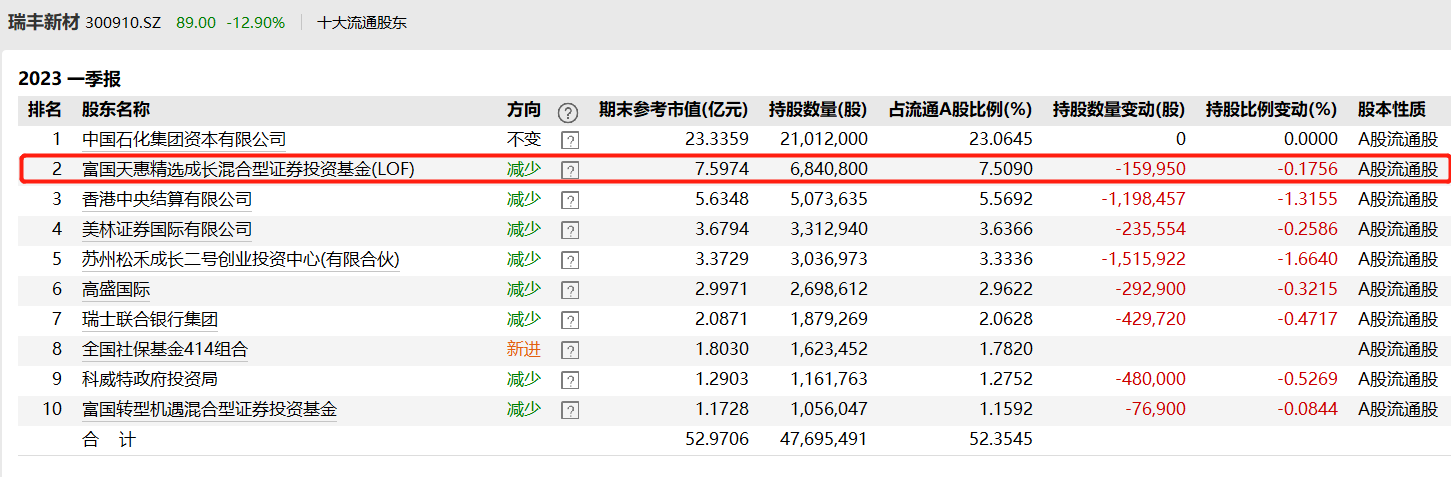The image size is (1451, 477).
Task: Click the 股东名称 column header
Action: (116, 110)
